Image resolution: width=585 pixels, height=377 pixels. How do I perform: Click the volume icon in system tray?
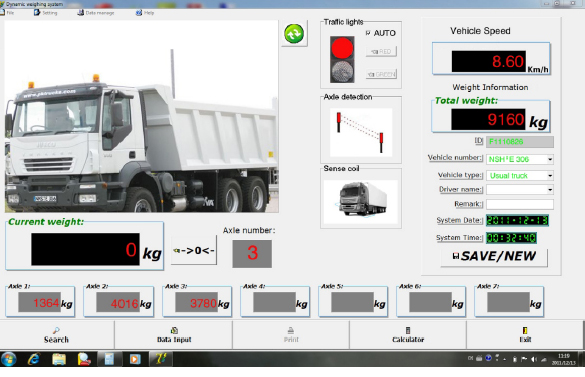coord(534,359)
